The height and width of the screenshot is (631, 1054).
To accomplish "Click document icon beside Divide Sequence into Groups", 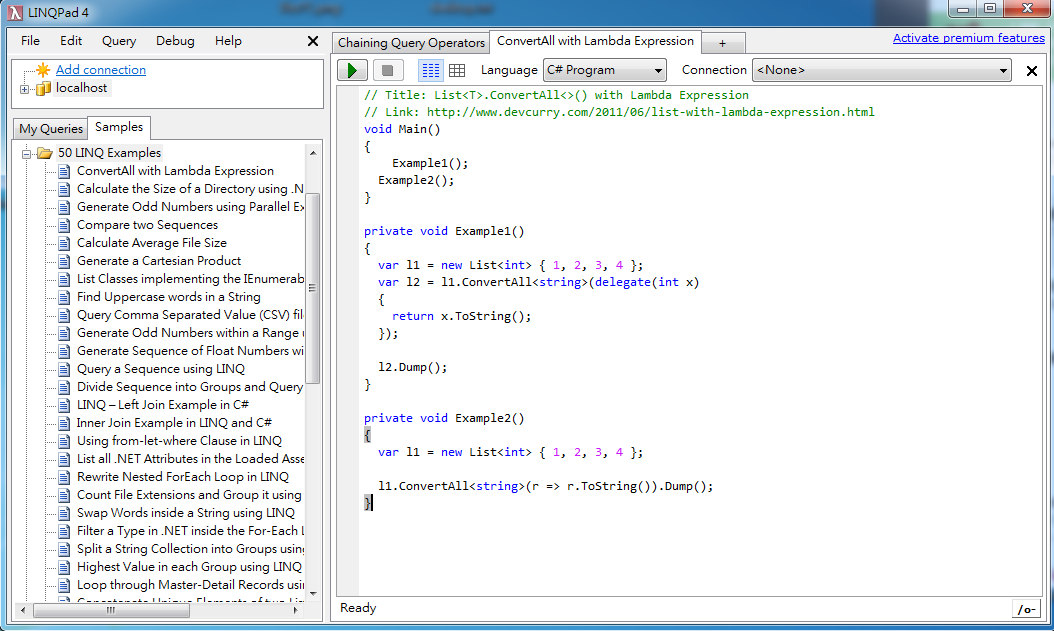I will click(64, 388).
